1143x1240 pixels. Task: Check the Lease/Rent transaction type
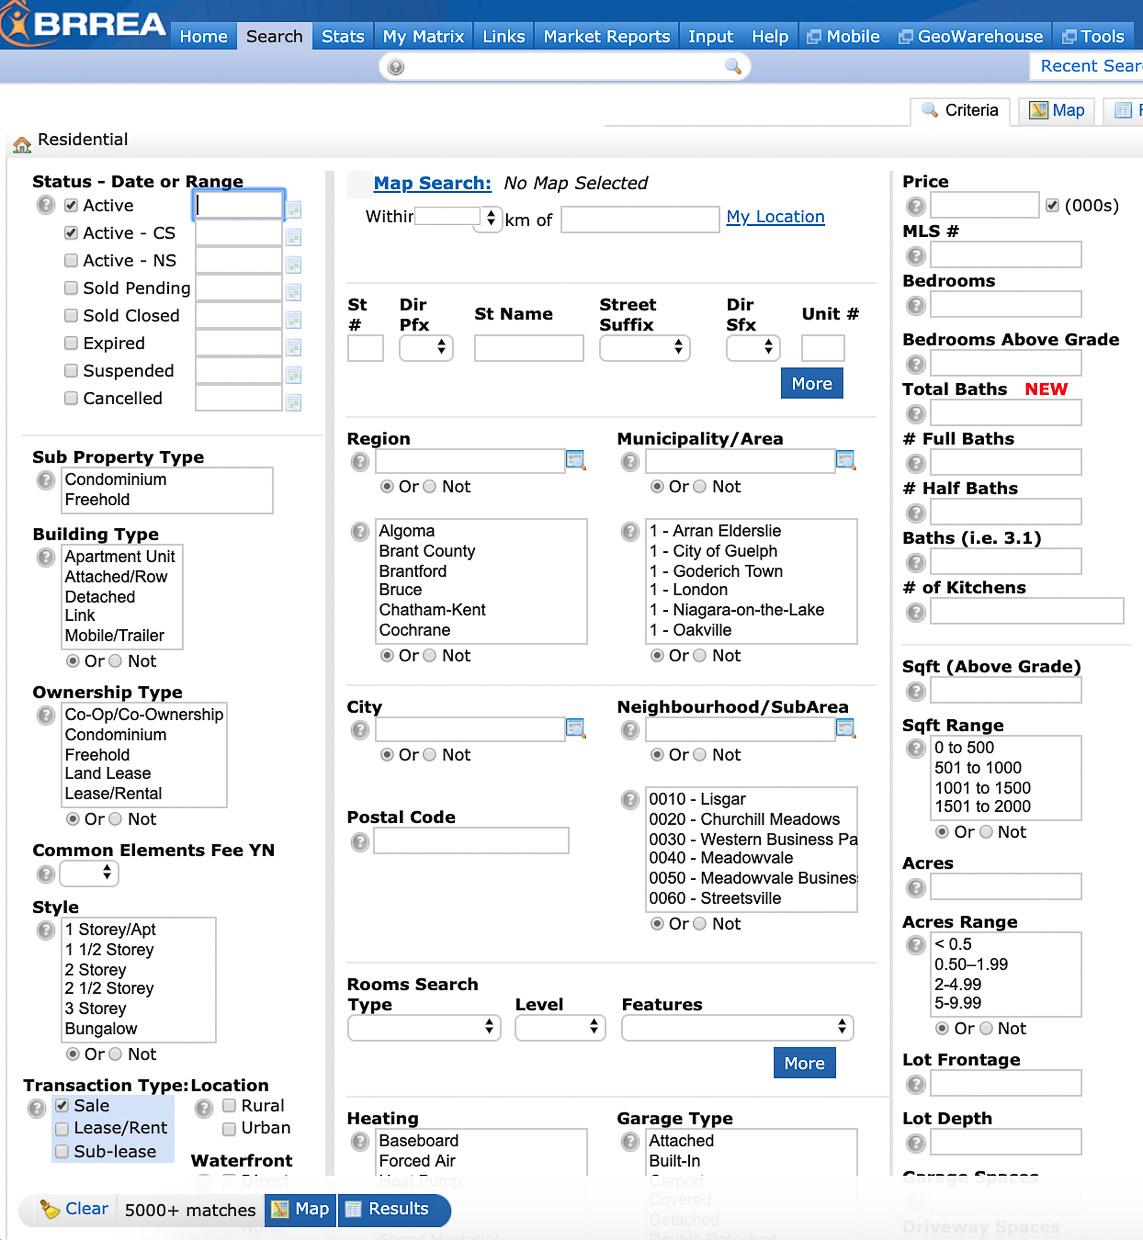coord(62,1129)
